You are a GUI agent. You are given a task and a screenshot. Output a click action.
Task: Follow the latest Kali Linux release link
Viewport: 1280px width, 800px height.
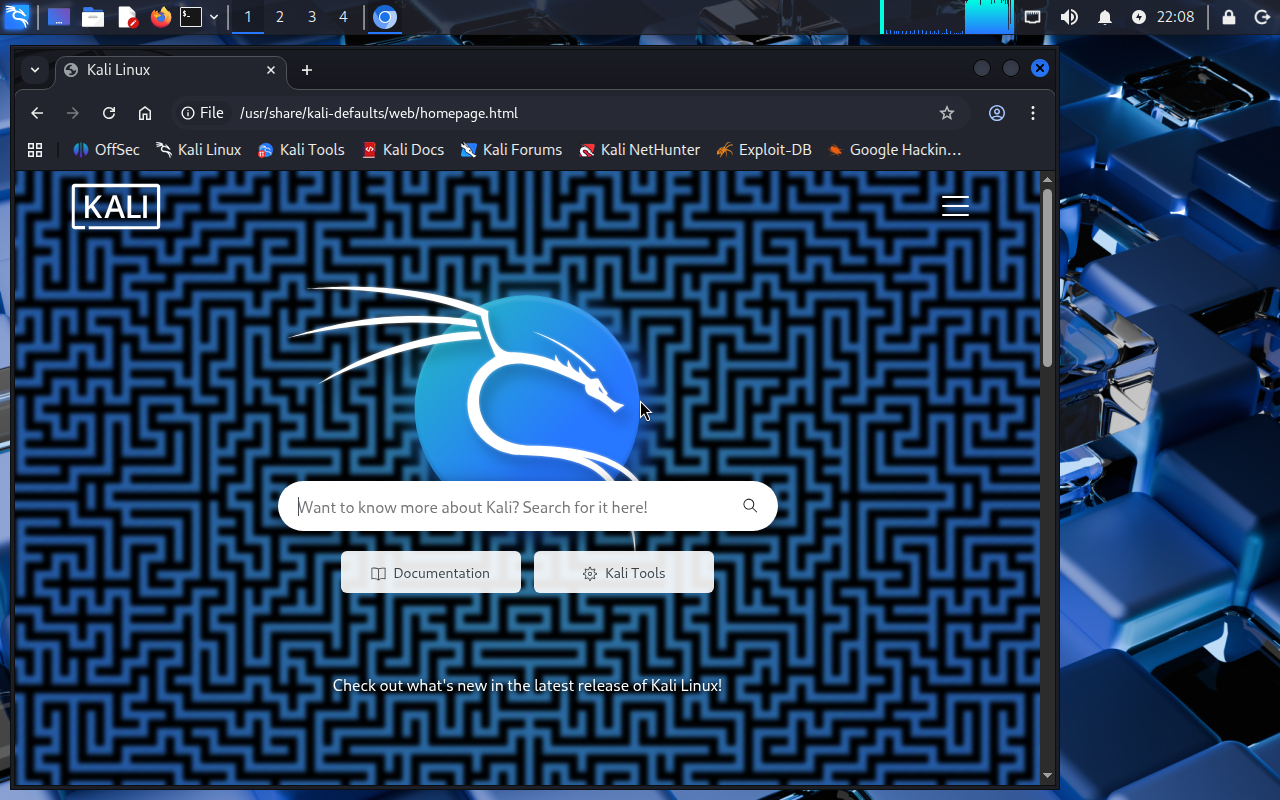527,686
